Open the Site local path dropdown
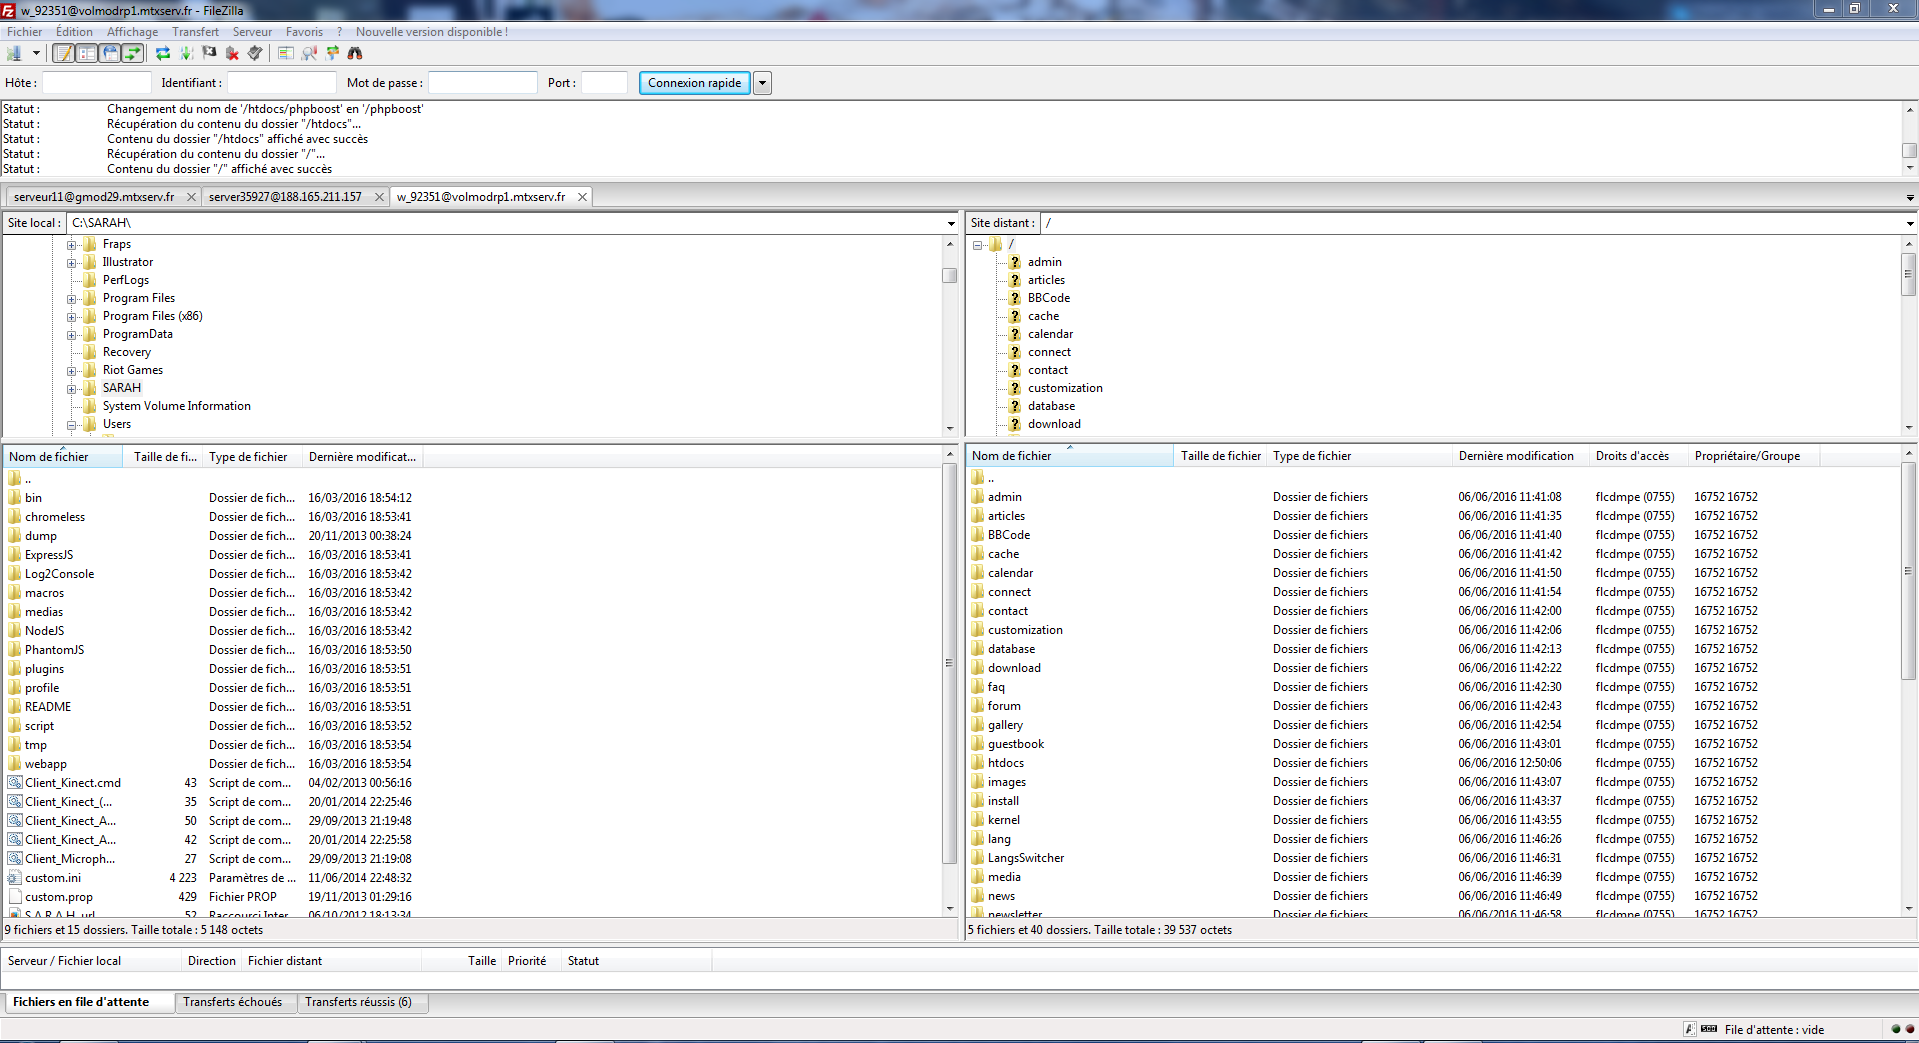The width and height of the screenshot is (1919, 1043). [950, 223]
